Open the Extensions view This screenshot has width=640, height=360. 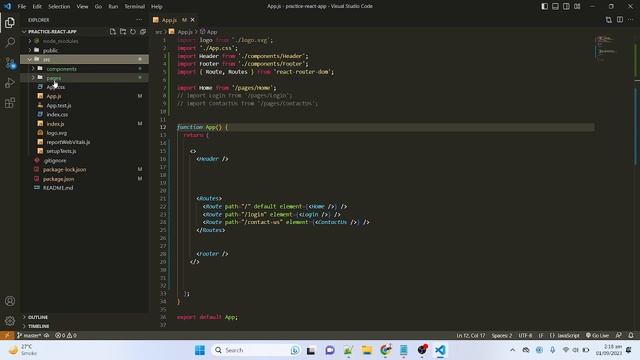10,103
